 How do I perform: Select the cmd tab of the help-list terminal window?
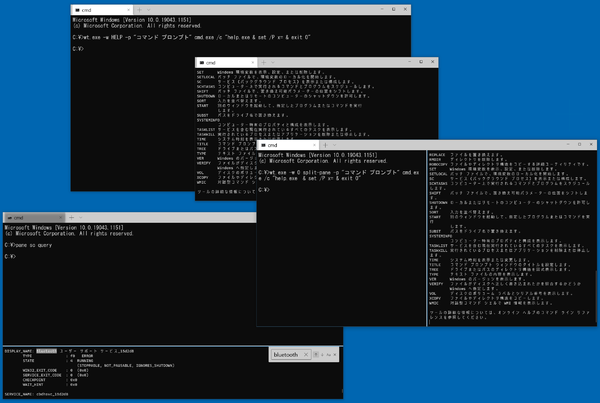click(226, 62)
